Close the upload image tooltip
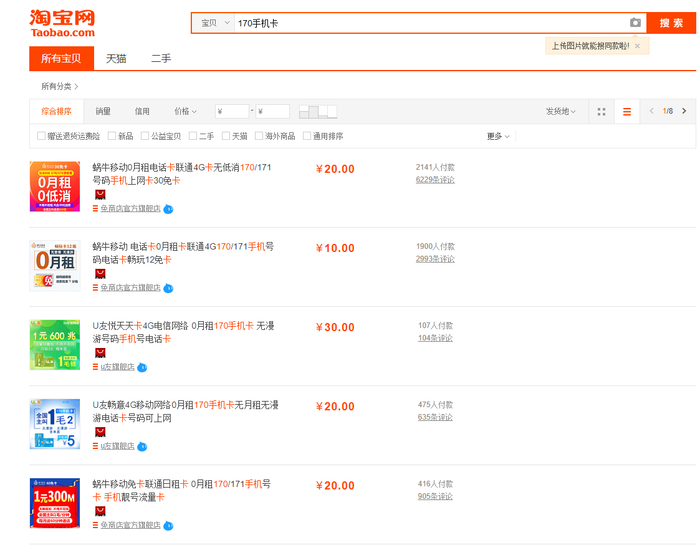Image resolution: width=700 pixels, height=552 pixels. (x=638, y=46)
